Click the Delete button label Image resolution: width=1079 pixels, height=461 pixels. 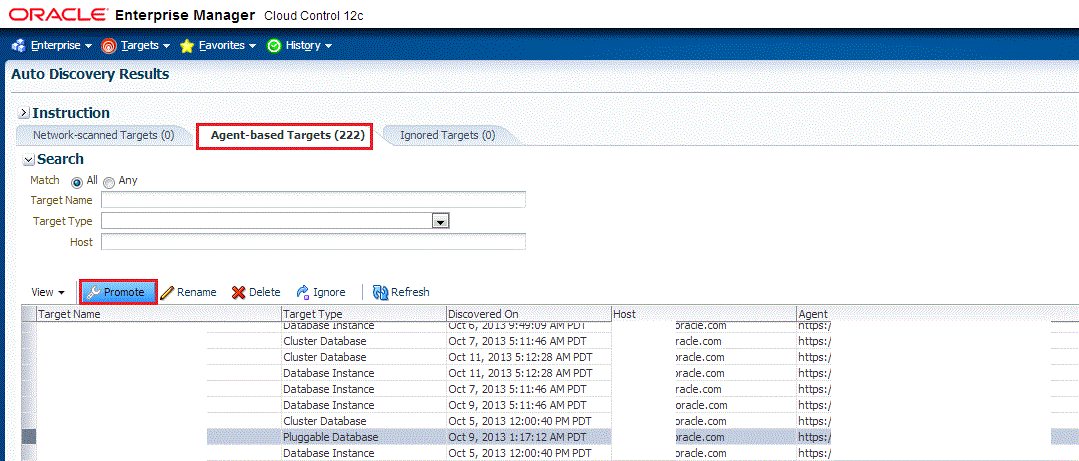click(x=264, y=292)
